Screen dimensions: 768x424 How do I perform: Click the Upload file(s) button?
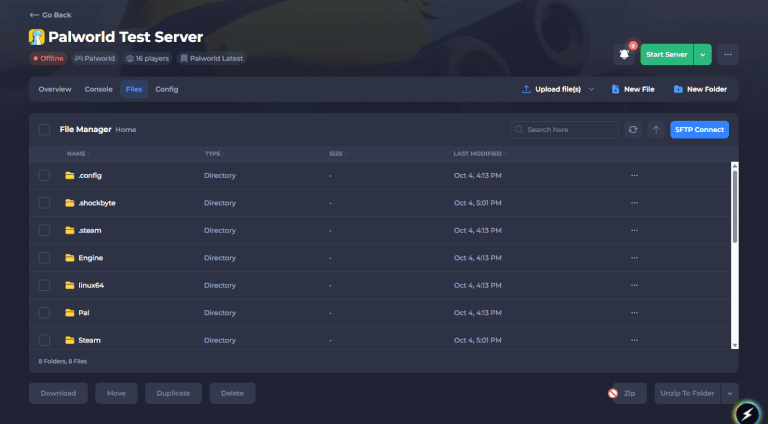pos(552,89)
